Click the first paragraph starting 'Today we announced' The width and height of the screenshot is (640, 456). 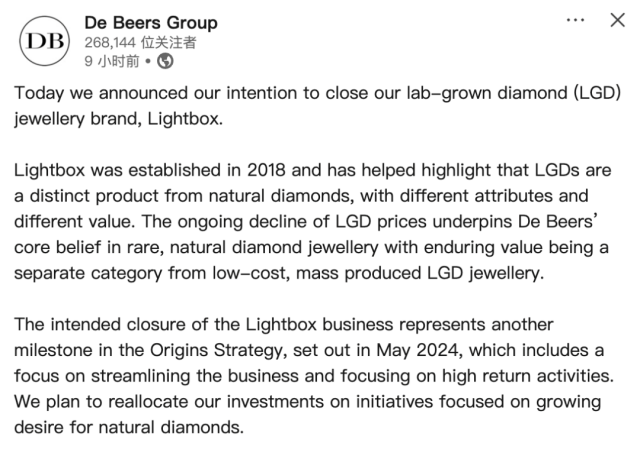318,106
